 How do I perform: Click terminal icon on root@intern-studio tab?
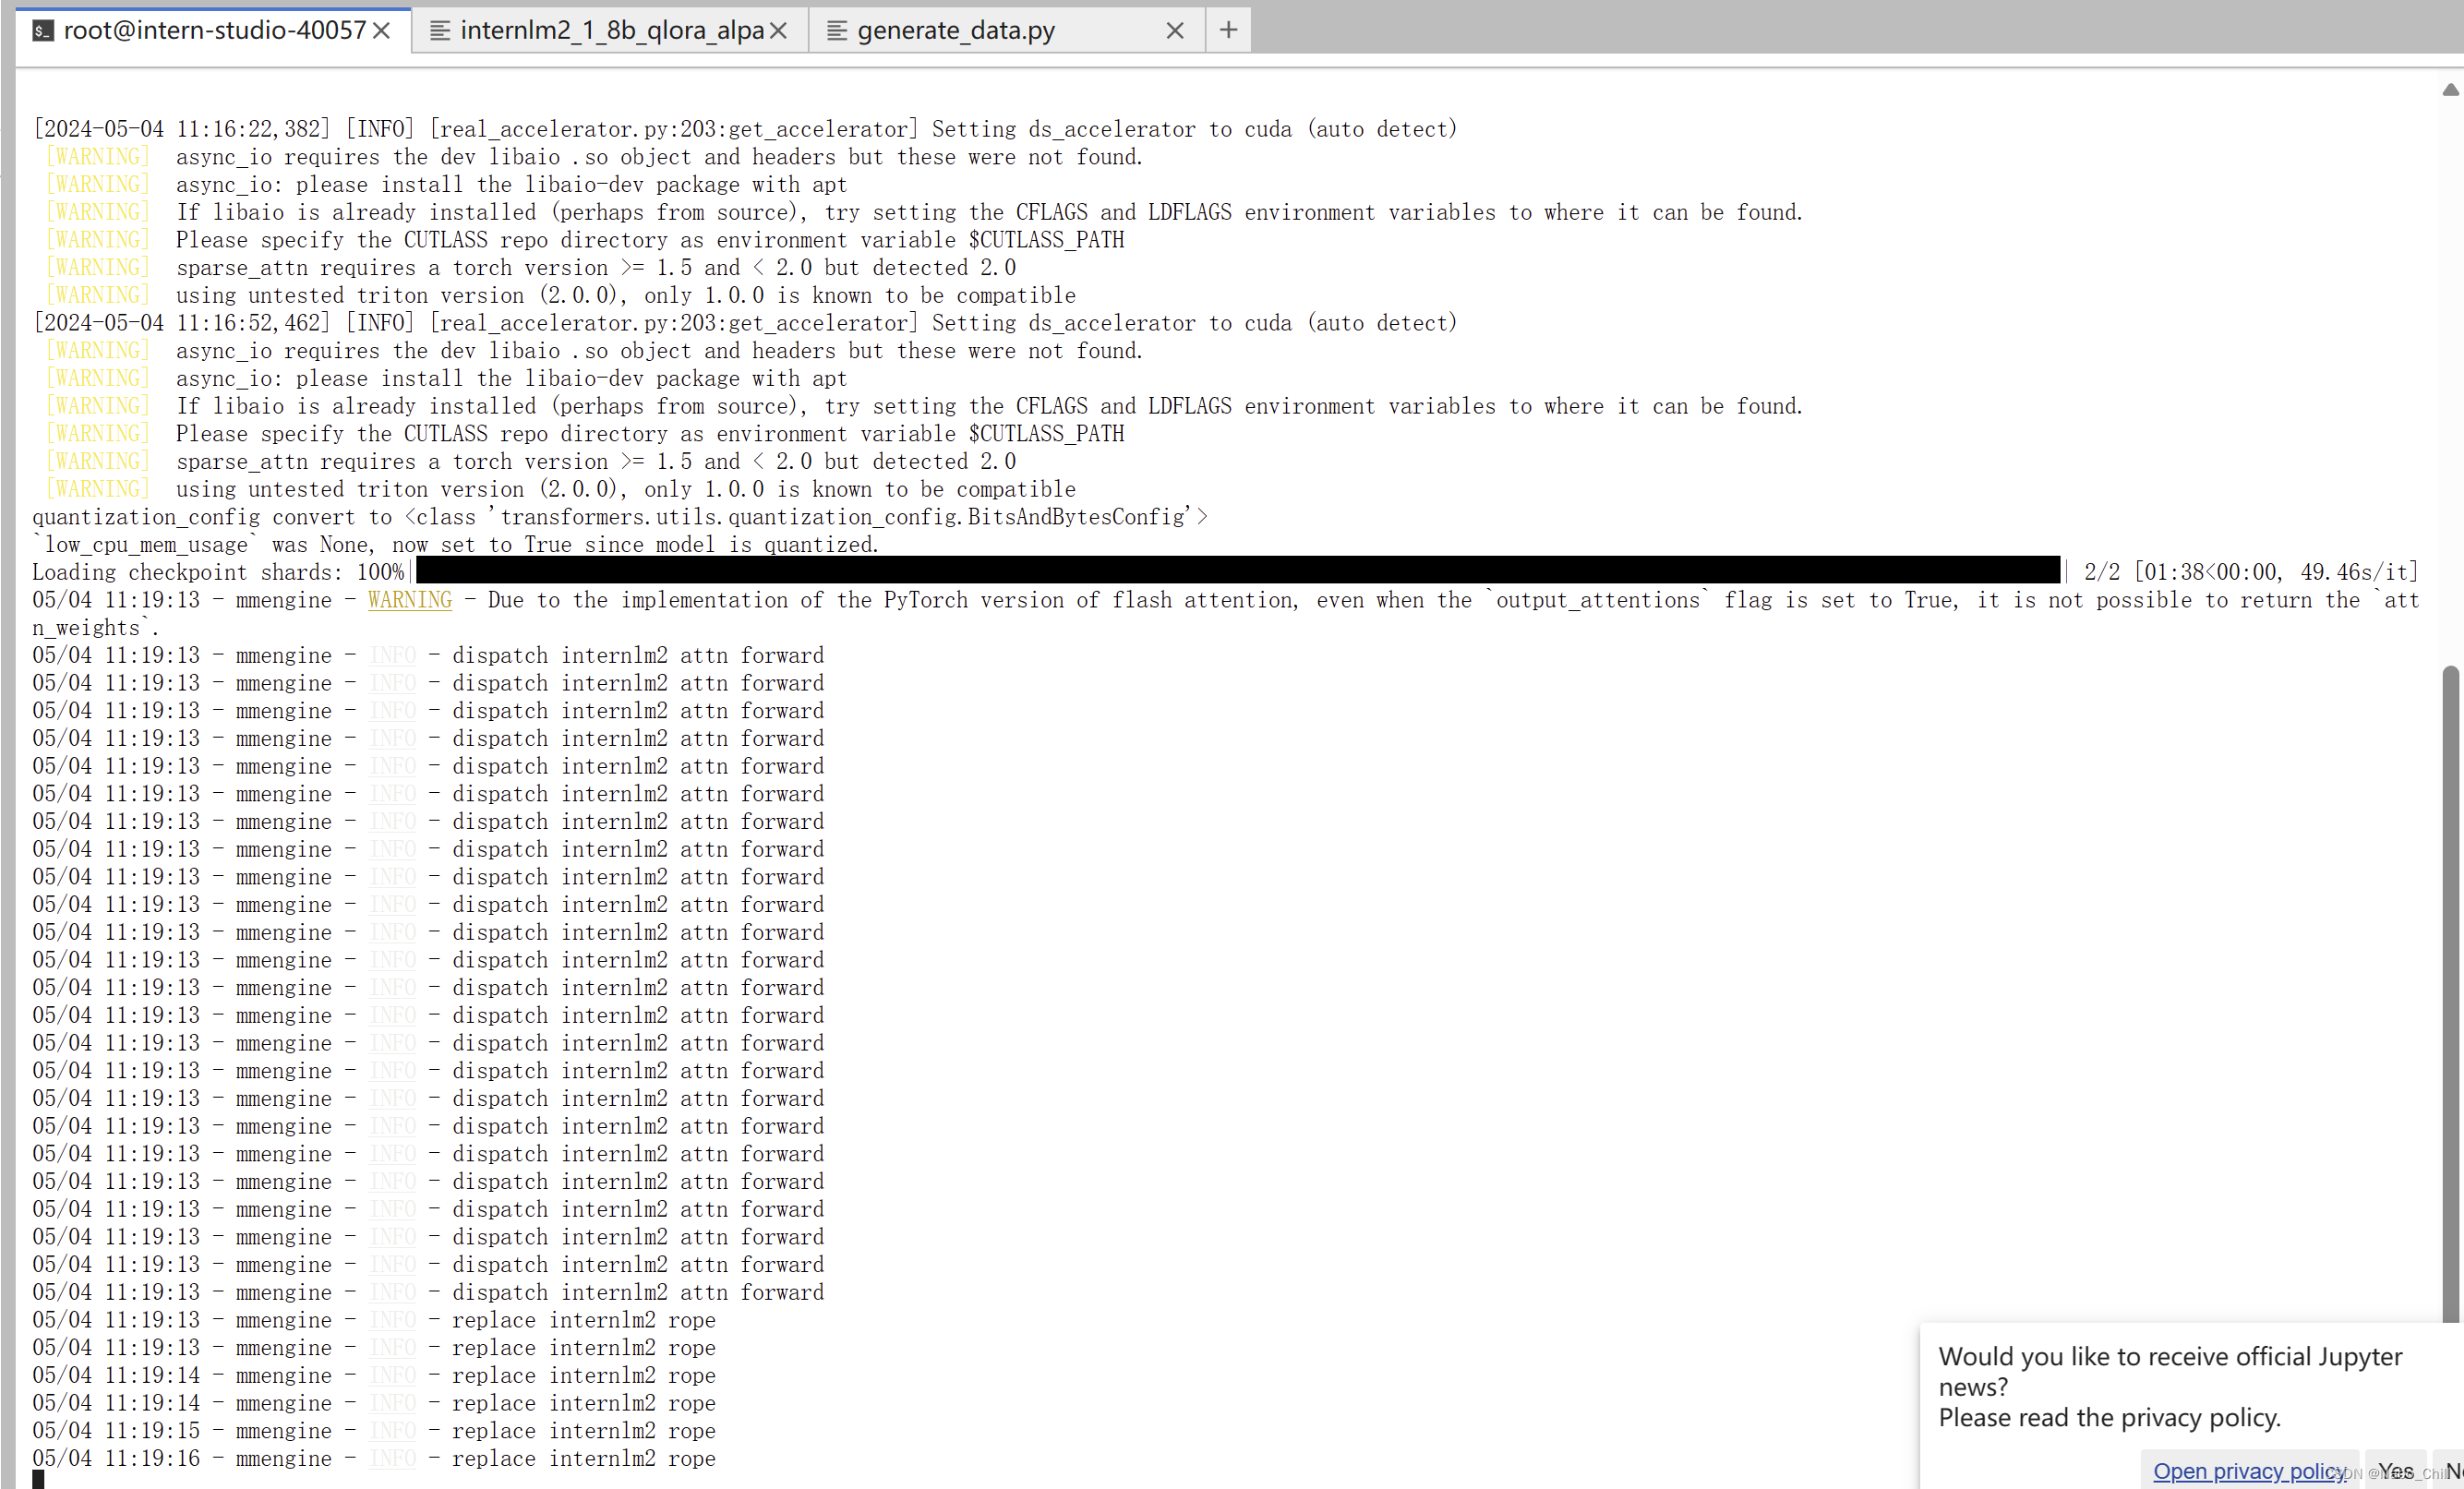[43, 31]
